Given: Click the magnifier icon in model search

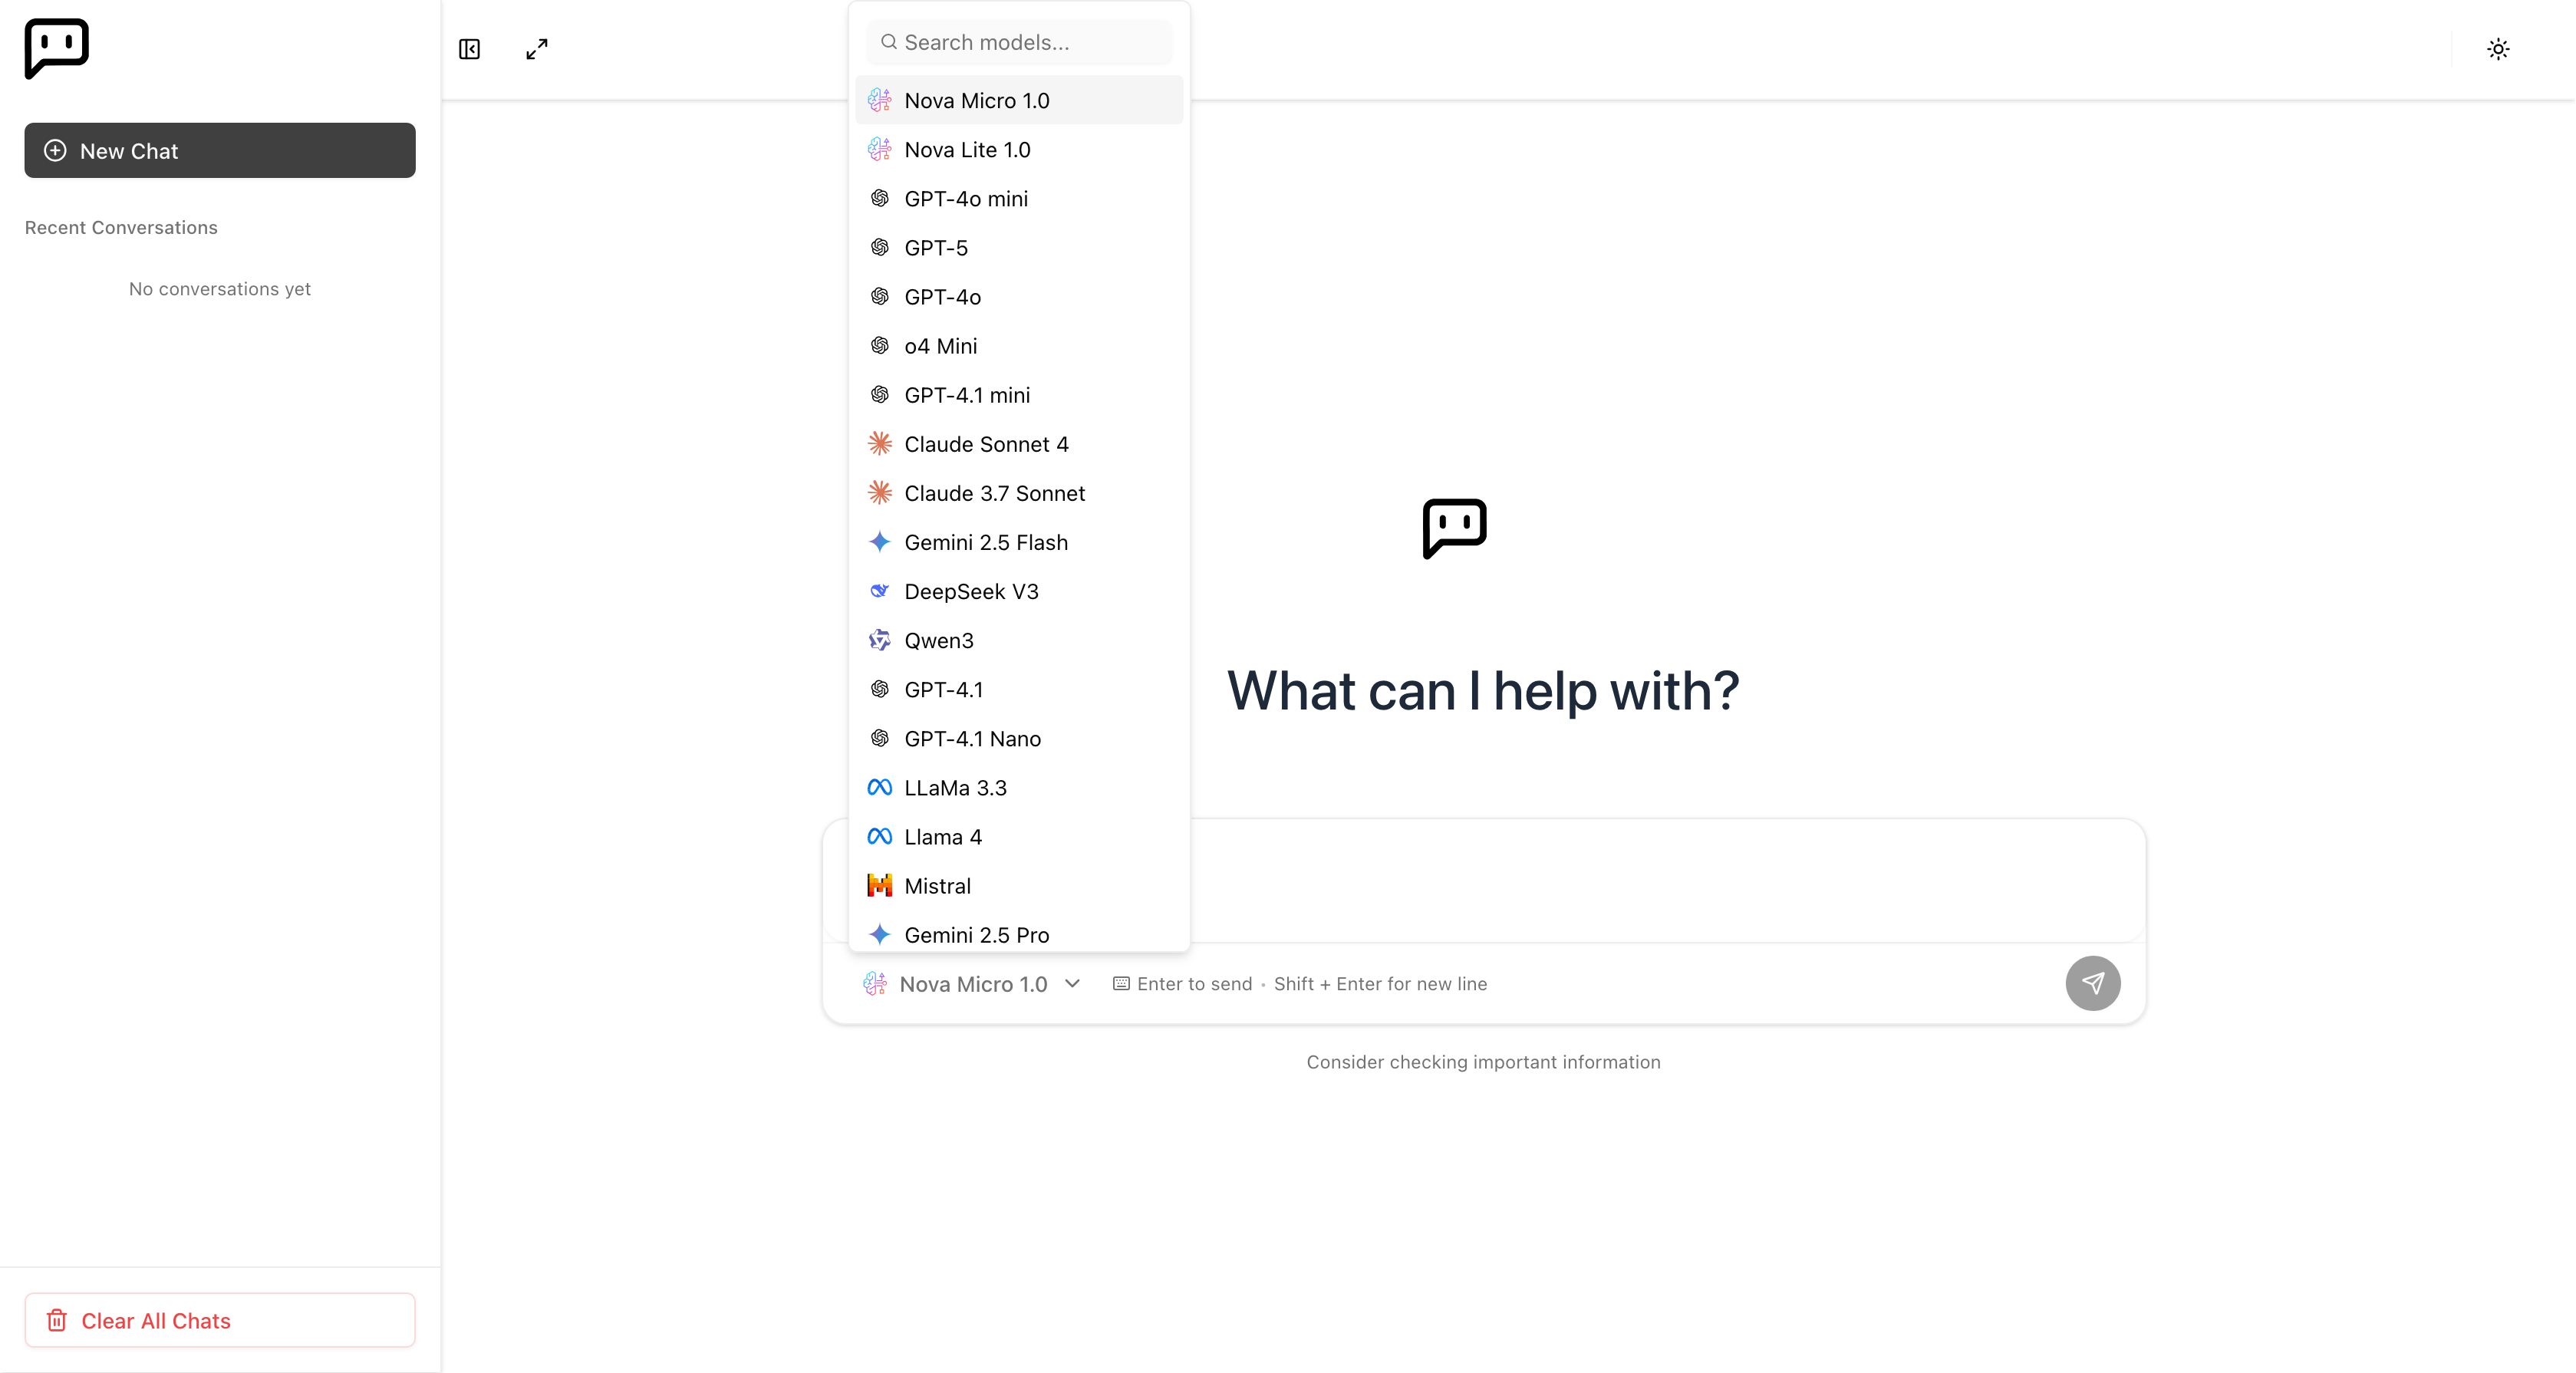Looking at the screenshot, I should coord(888,42).
